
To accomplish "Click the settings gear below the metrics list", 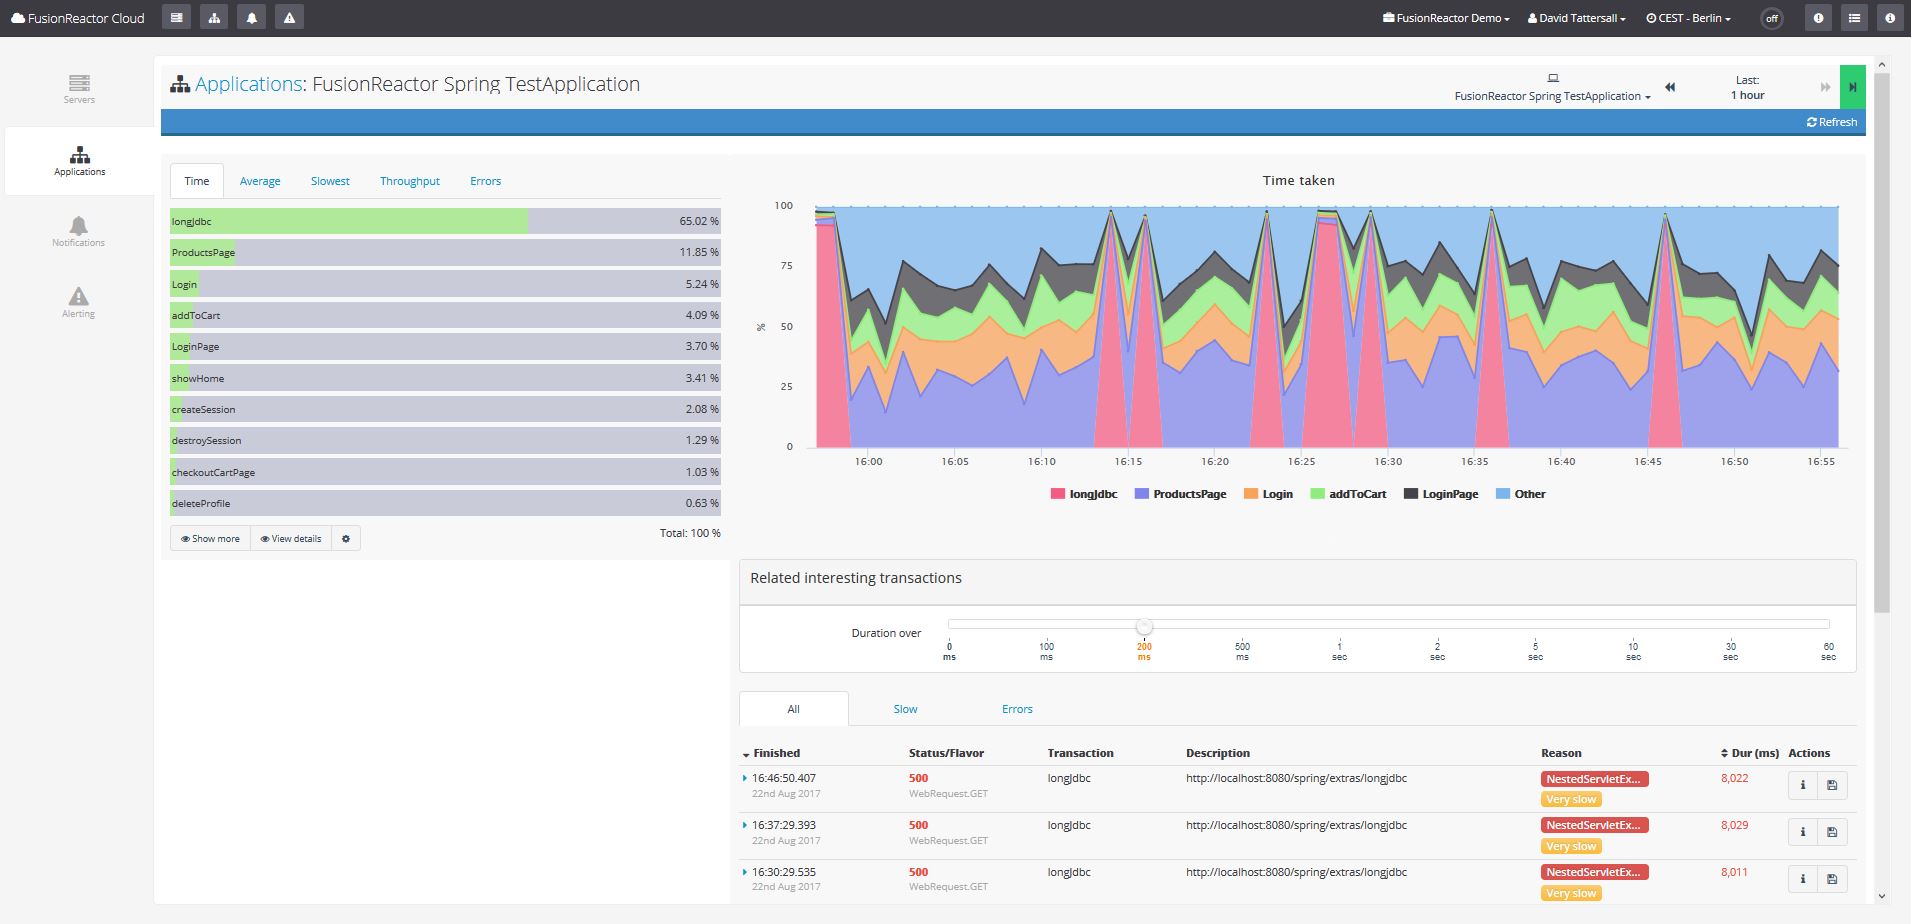I will (x=346, y=538).
